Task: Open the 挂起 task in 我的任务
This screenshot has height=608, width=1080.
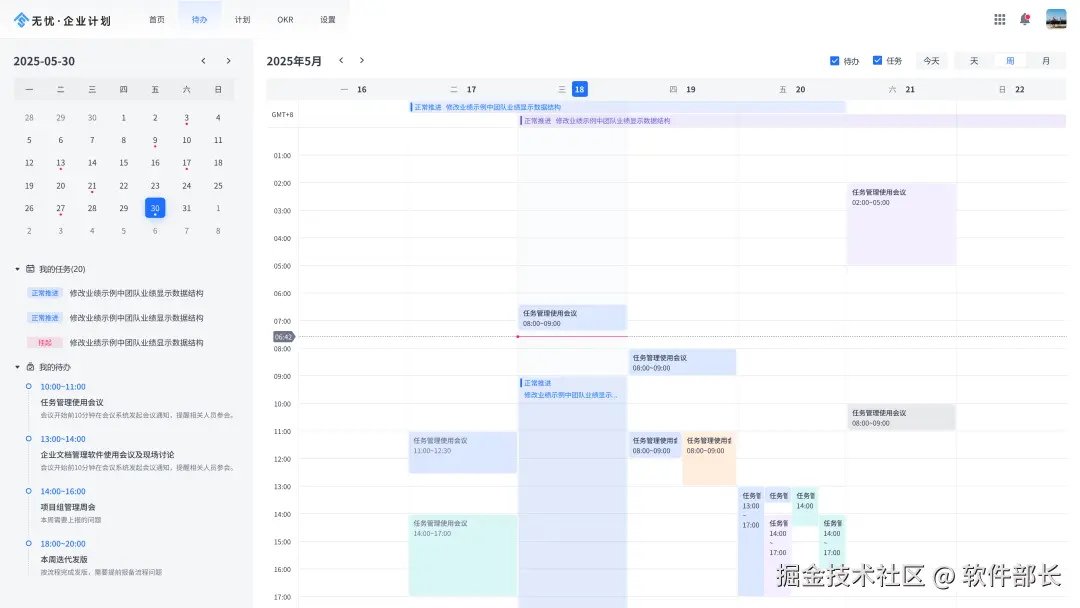Action: coord(116,343)
